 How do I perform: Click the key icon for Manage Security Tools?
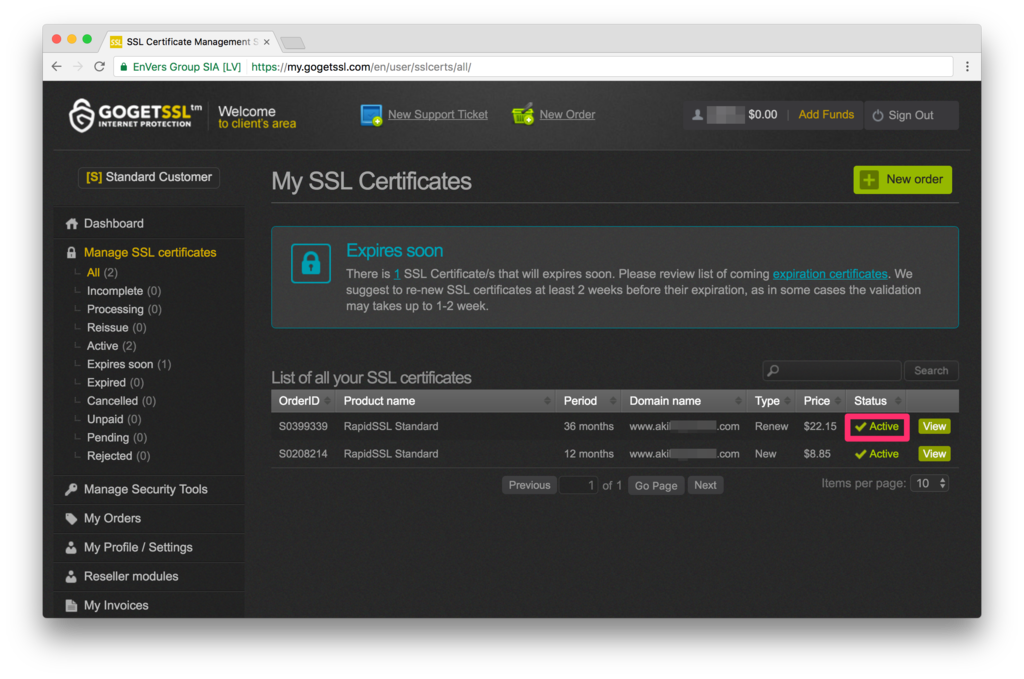71,489
